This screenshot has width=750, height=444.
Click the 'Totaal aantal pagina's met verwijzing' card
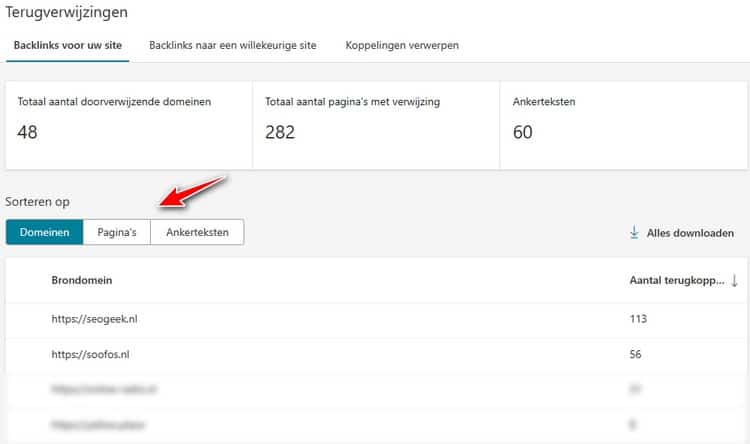click(x=376, y=125)
